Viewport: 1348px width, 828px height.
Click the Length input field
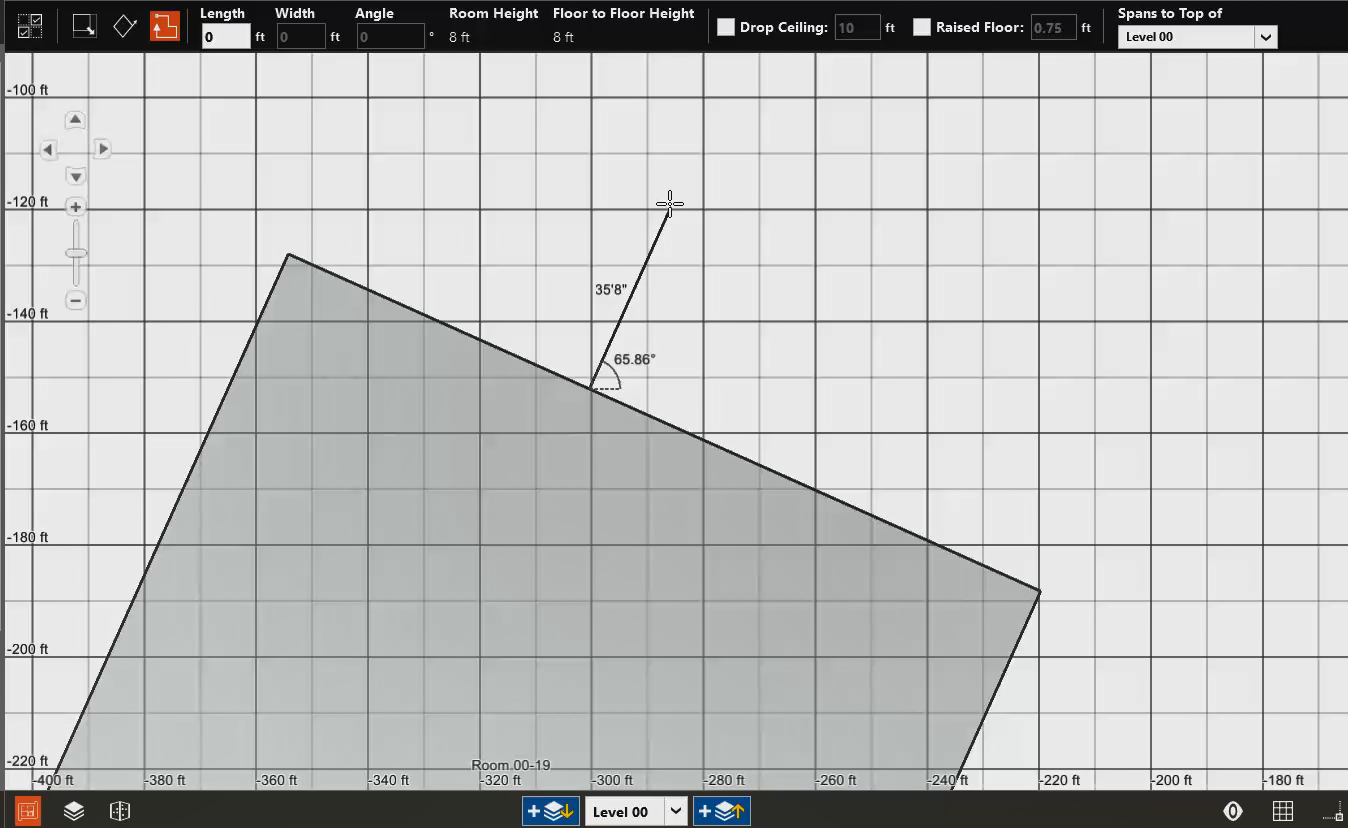click(x=225, y=37)
